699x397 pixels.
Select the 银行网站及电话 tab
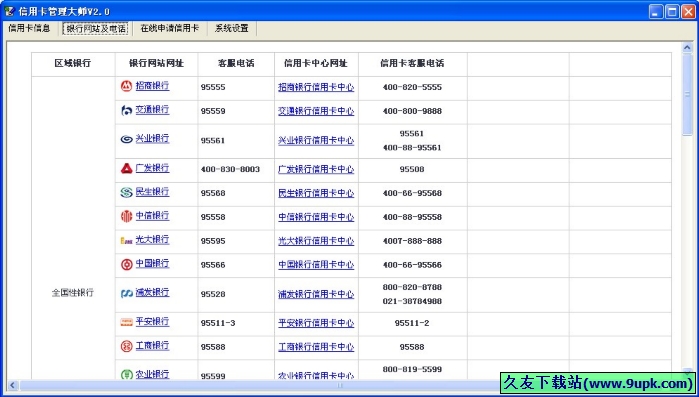(x=96, y=29)
